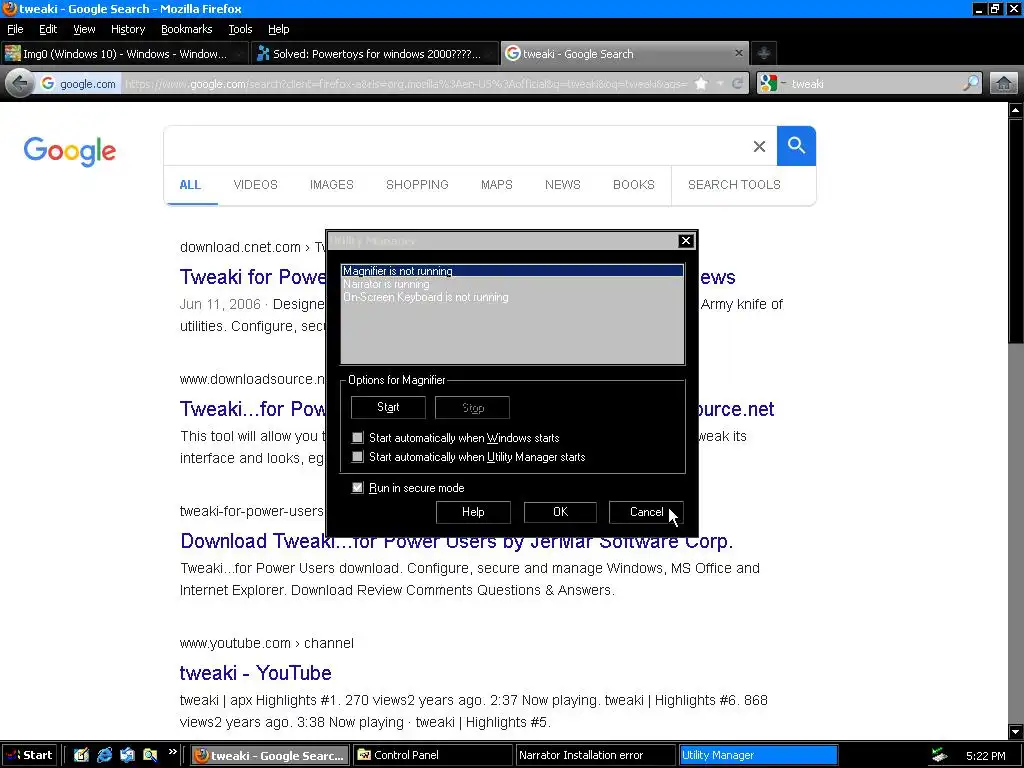This screenshot has height=768, width=1024.
Task: Select 'On-Screen Keyboard is not running' entry
Action: (512, 297)
